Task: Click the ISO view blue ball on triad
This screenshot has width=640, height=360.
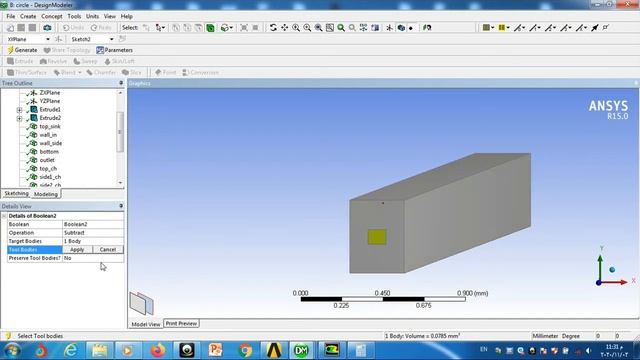Action: (x=612, y=269)
